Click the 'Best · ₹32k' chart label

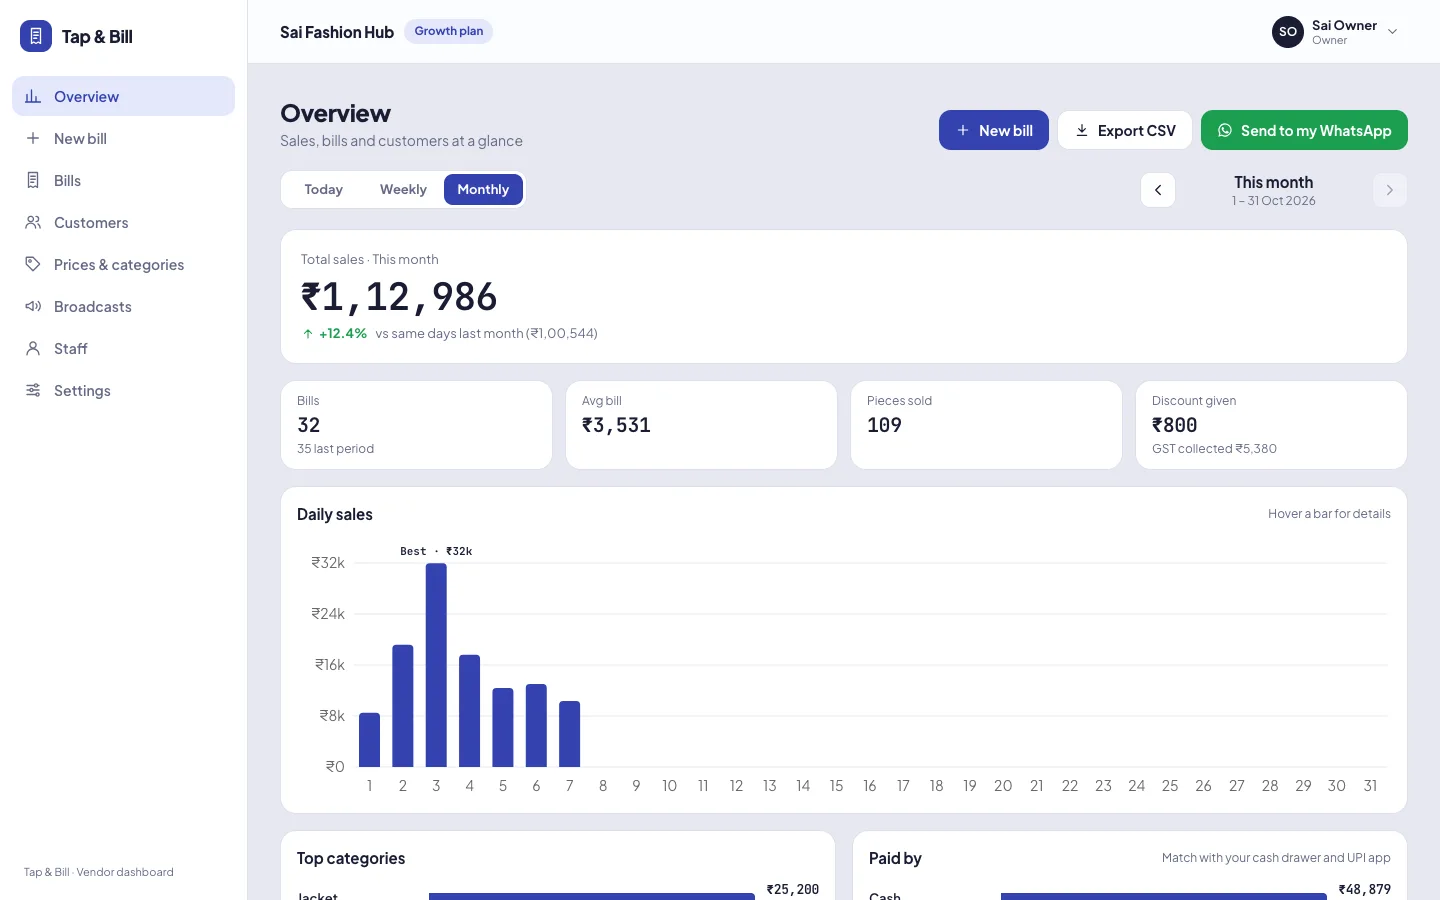pyautogui.click(x=436, y=551)
